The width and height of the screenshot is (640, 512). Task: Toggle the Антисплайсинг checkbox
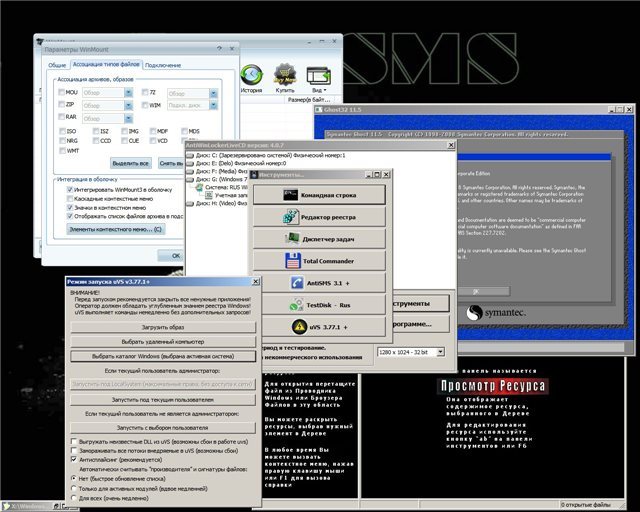coord(74,460)
